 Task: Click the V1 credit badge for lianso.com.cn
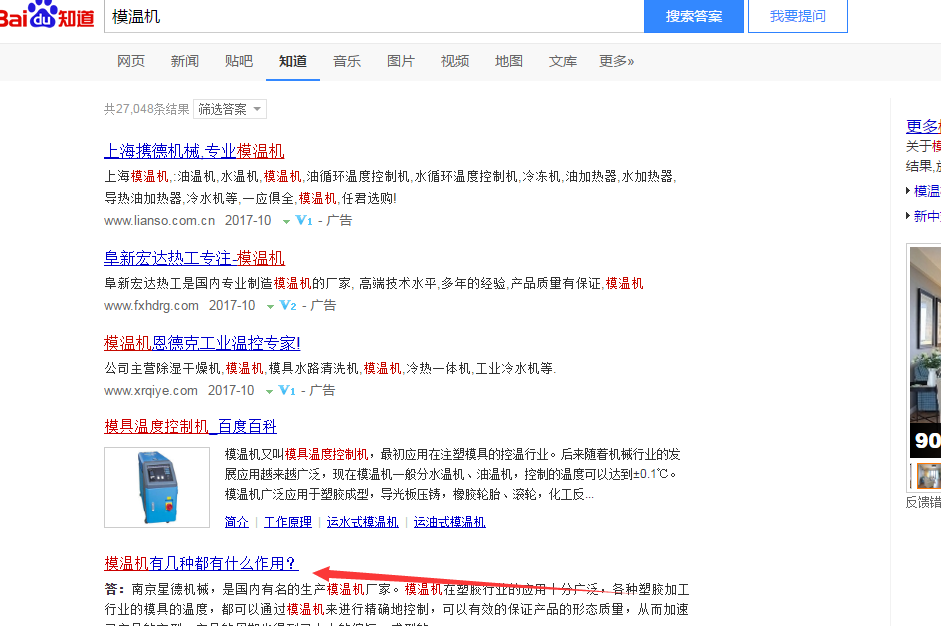(x=304, y=221)
